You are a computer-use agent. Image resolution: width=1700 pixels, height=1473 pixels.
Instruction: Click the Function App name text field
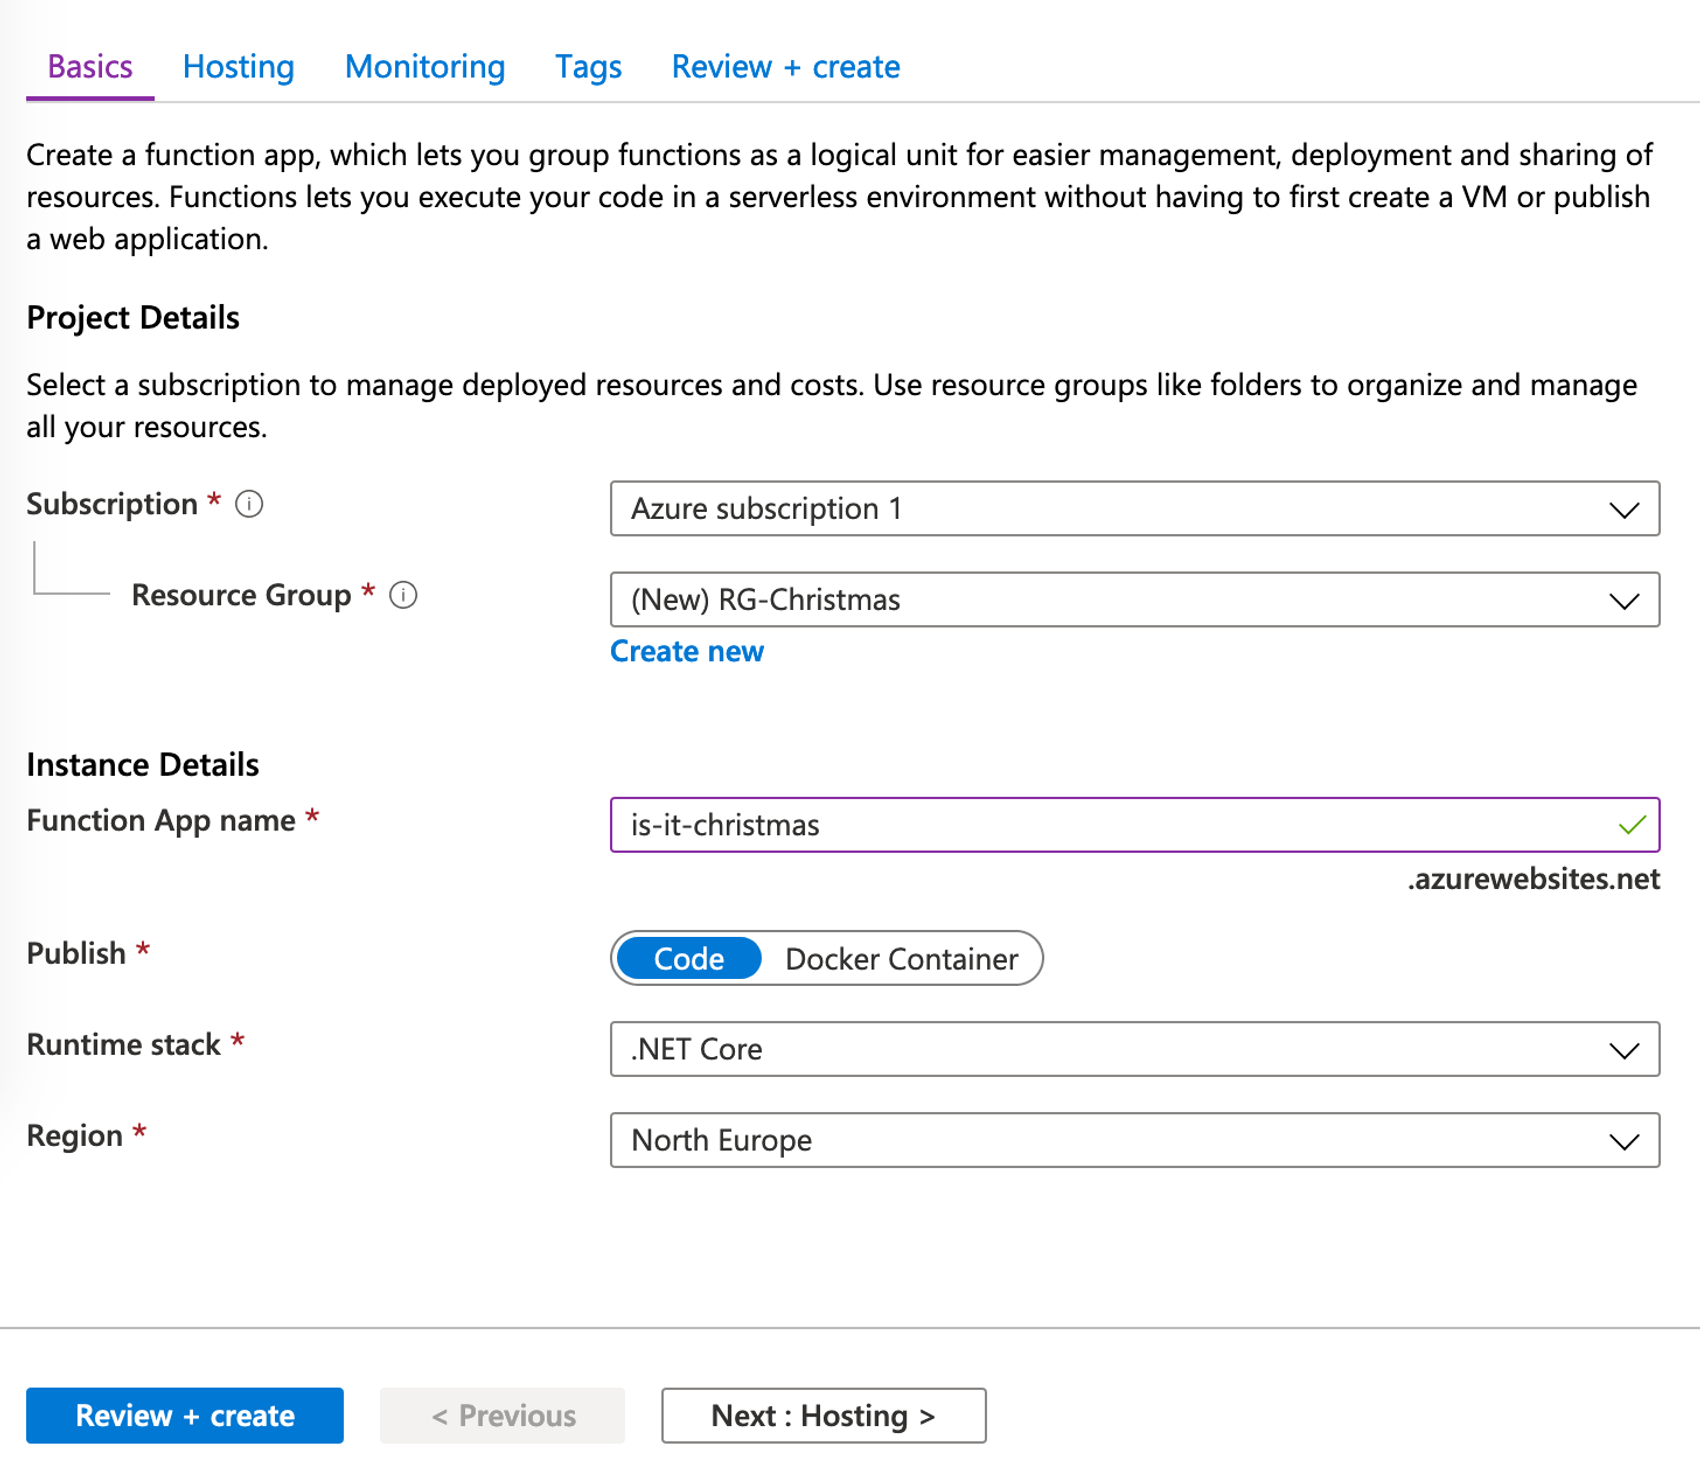(1110, 825)
